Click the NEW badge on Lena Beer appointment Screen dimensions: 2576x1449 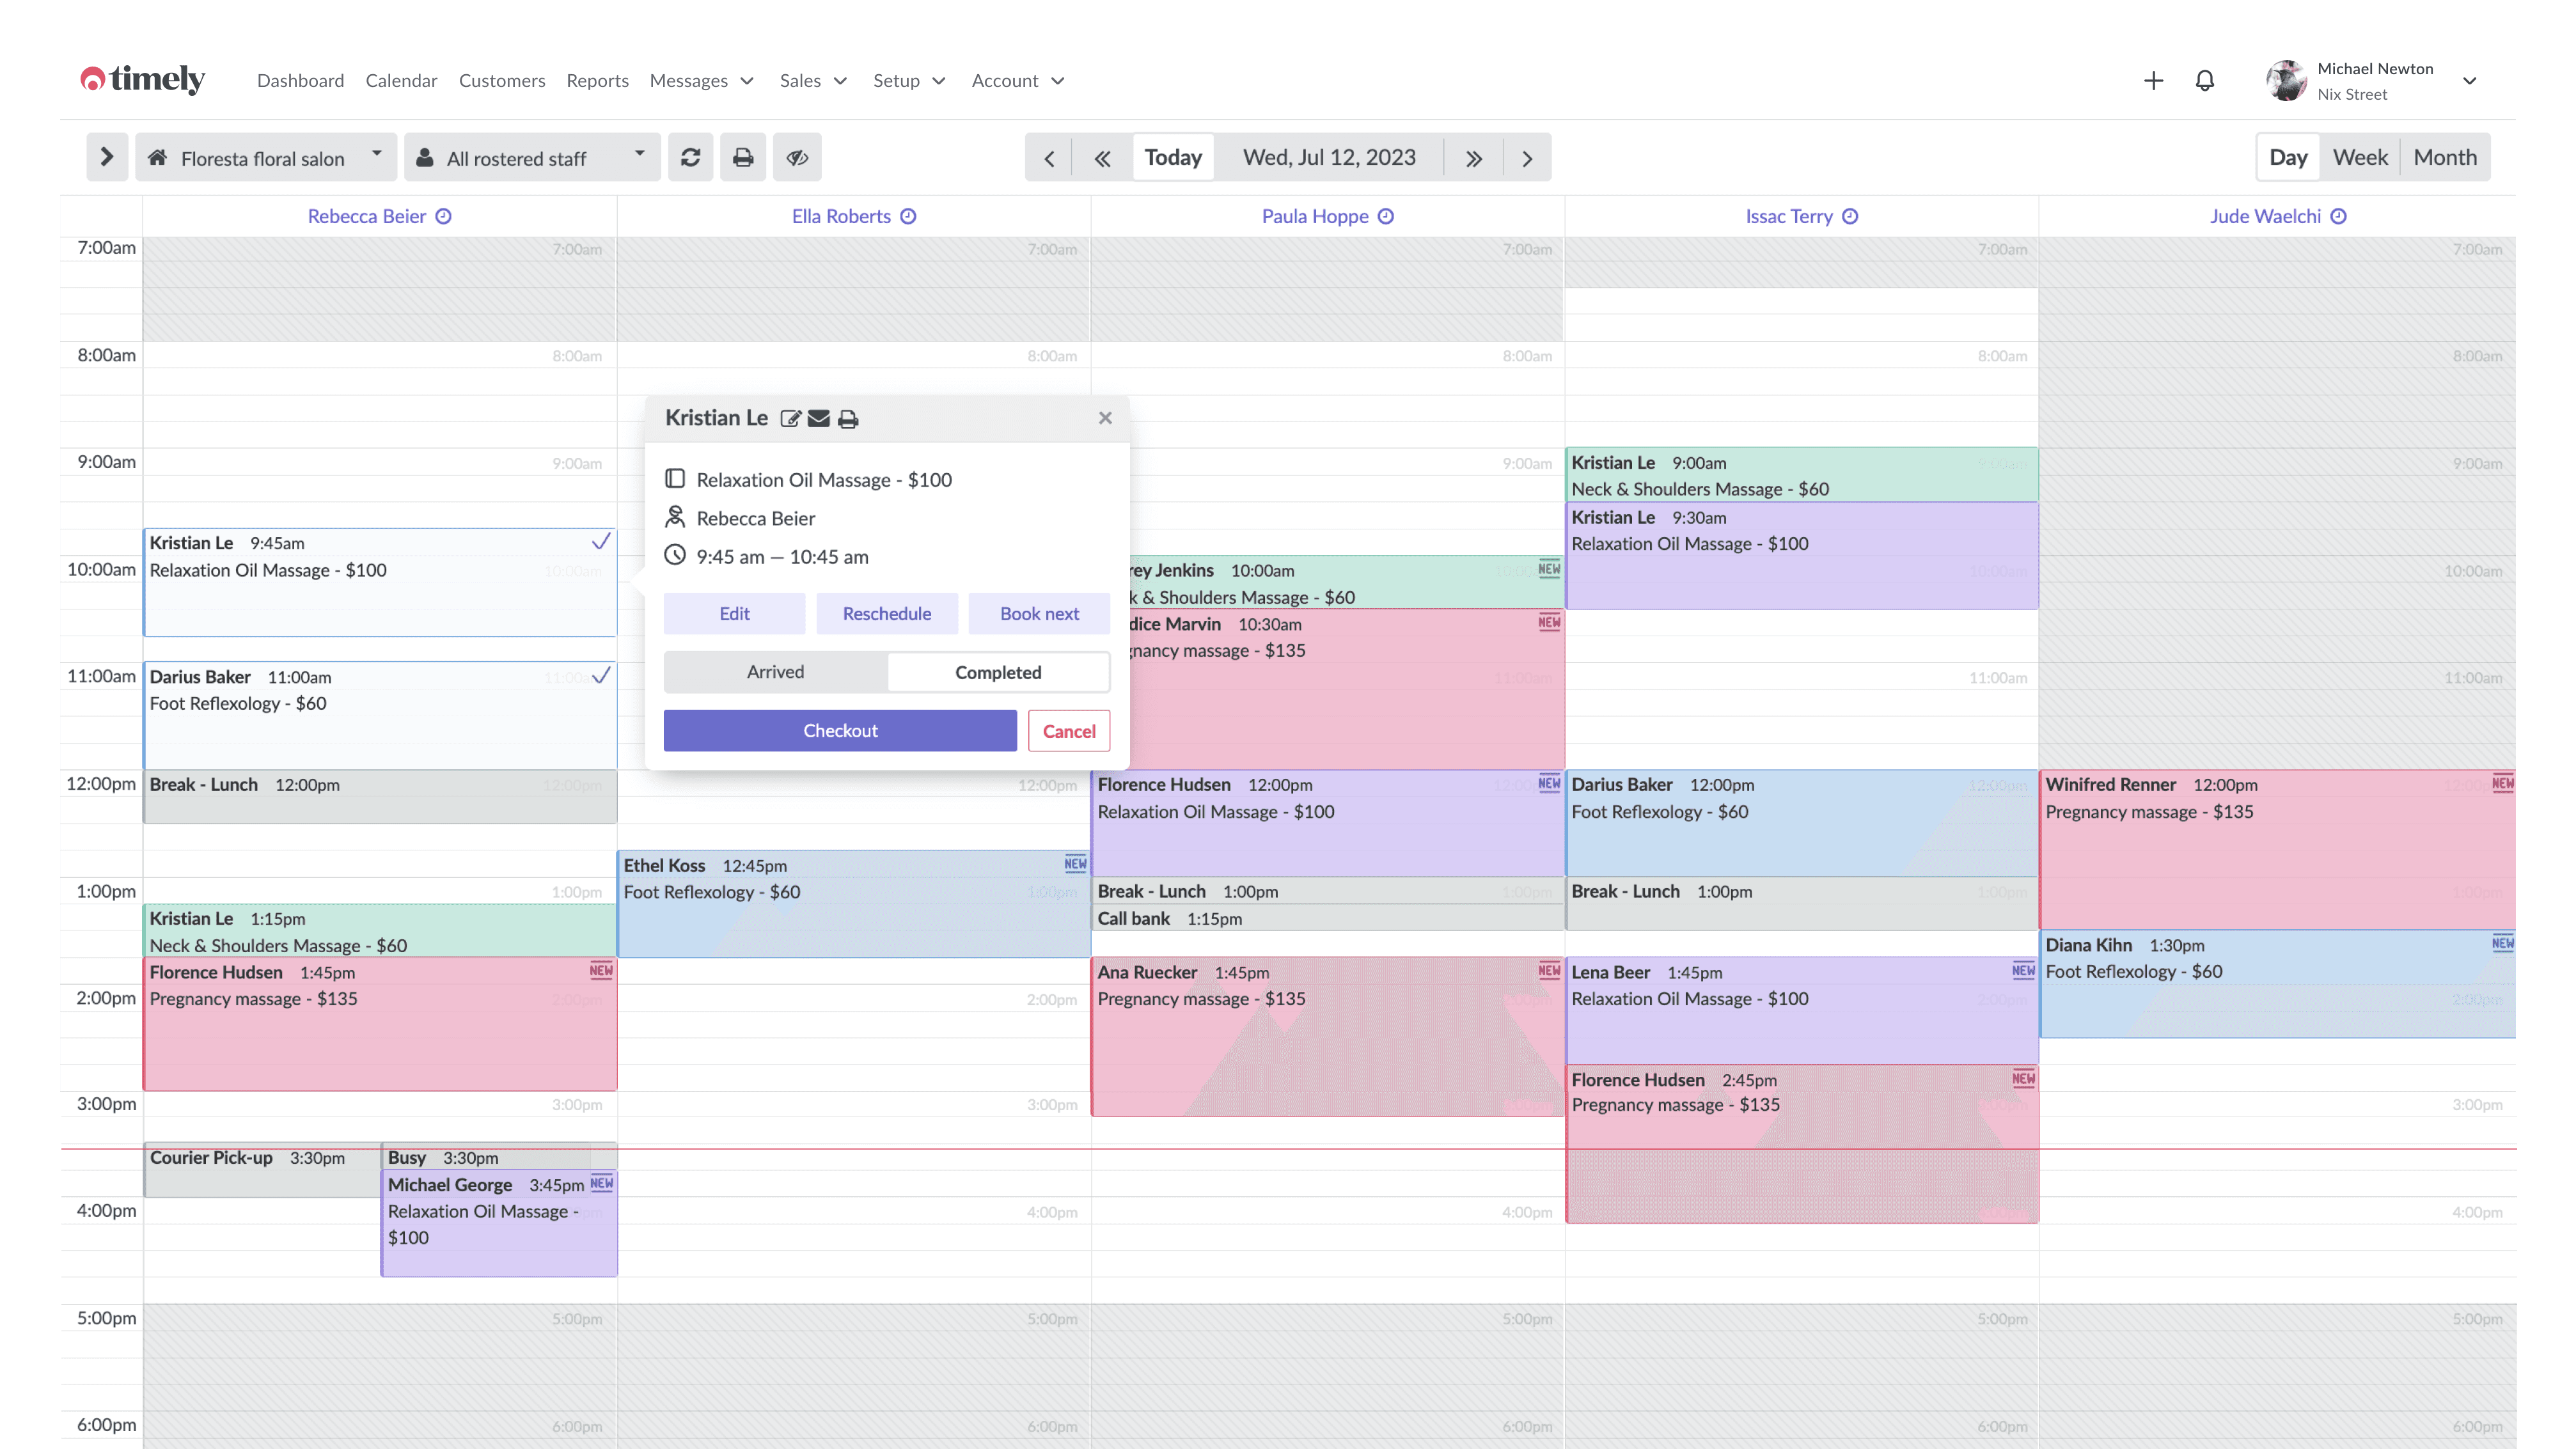(x=2023, y=970)
